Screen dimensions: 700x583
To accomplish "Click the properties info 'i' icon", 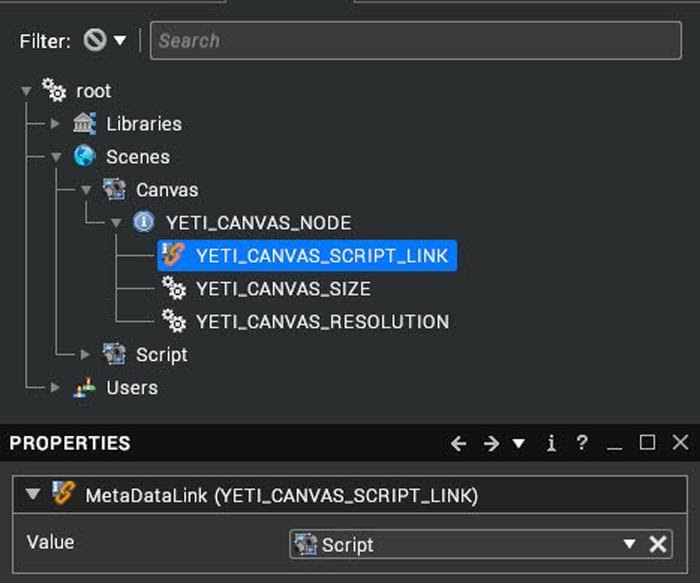I will coord(551,443).
